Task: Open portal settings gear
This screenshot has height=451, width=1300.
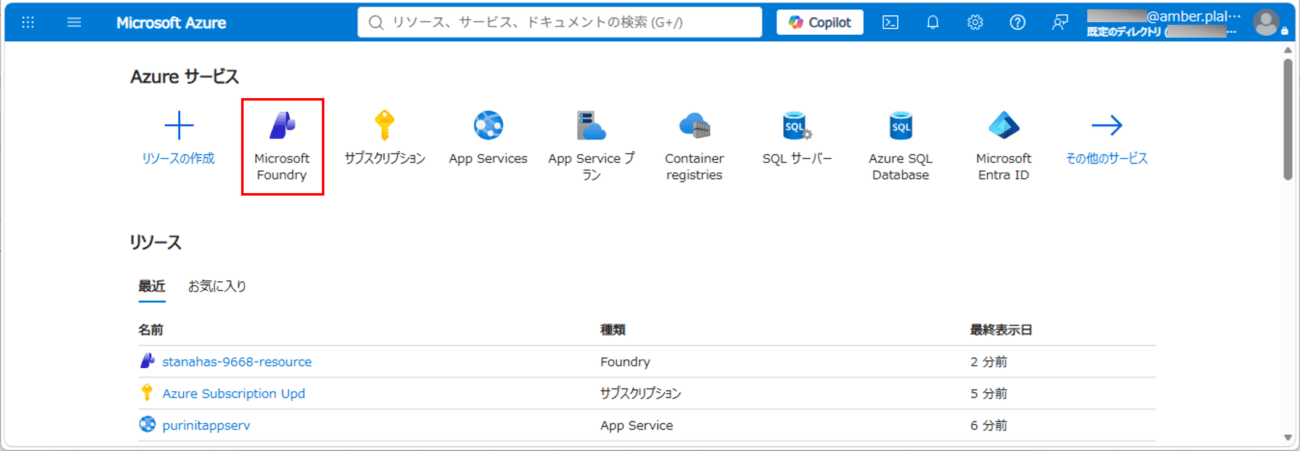Action: [975, 22]
